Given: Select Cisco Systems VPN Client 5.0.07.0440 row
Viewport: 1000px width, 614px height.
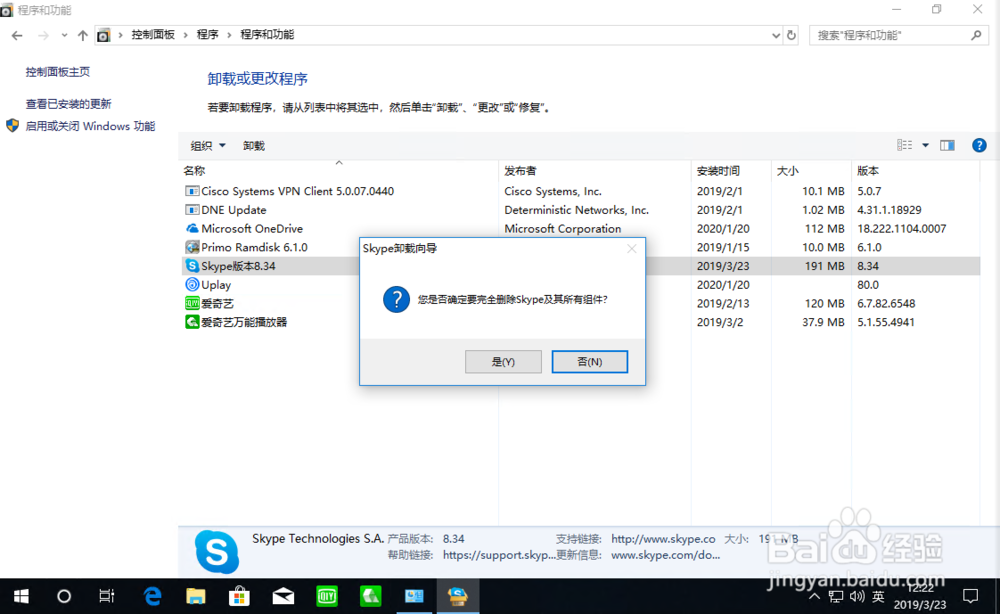Looking at the screenshot, I should [580, 191].
